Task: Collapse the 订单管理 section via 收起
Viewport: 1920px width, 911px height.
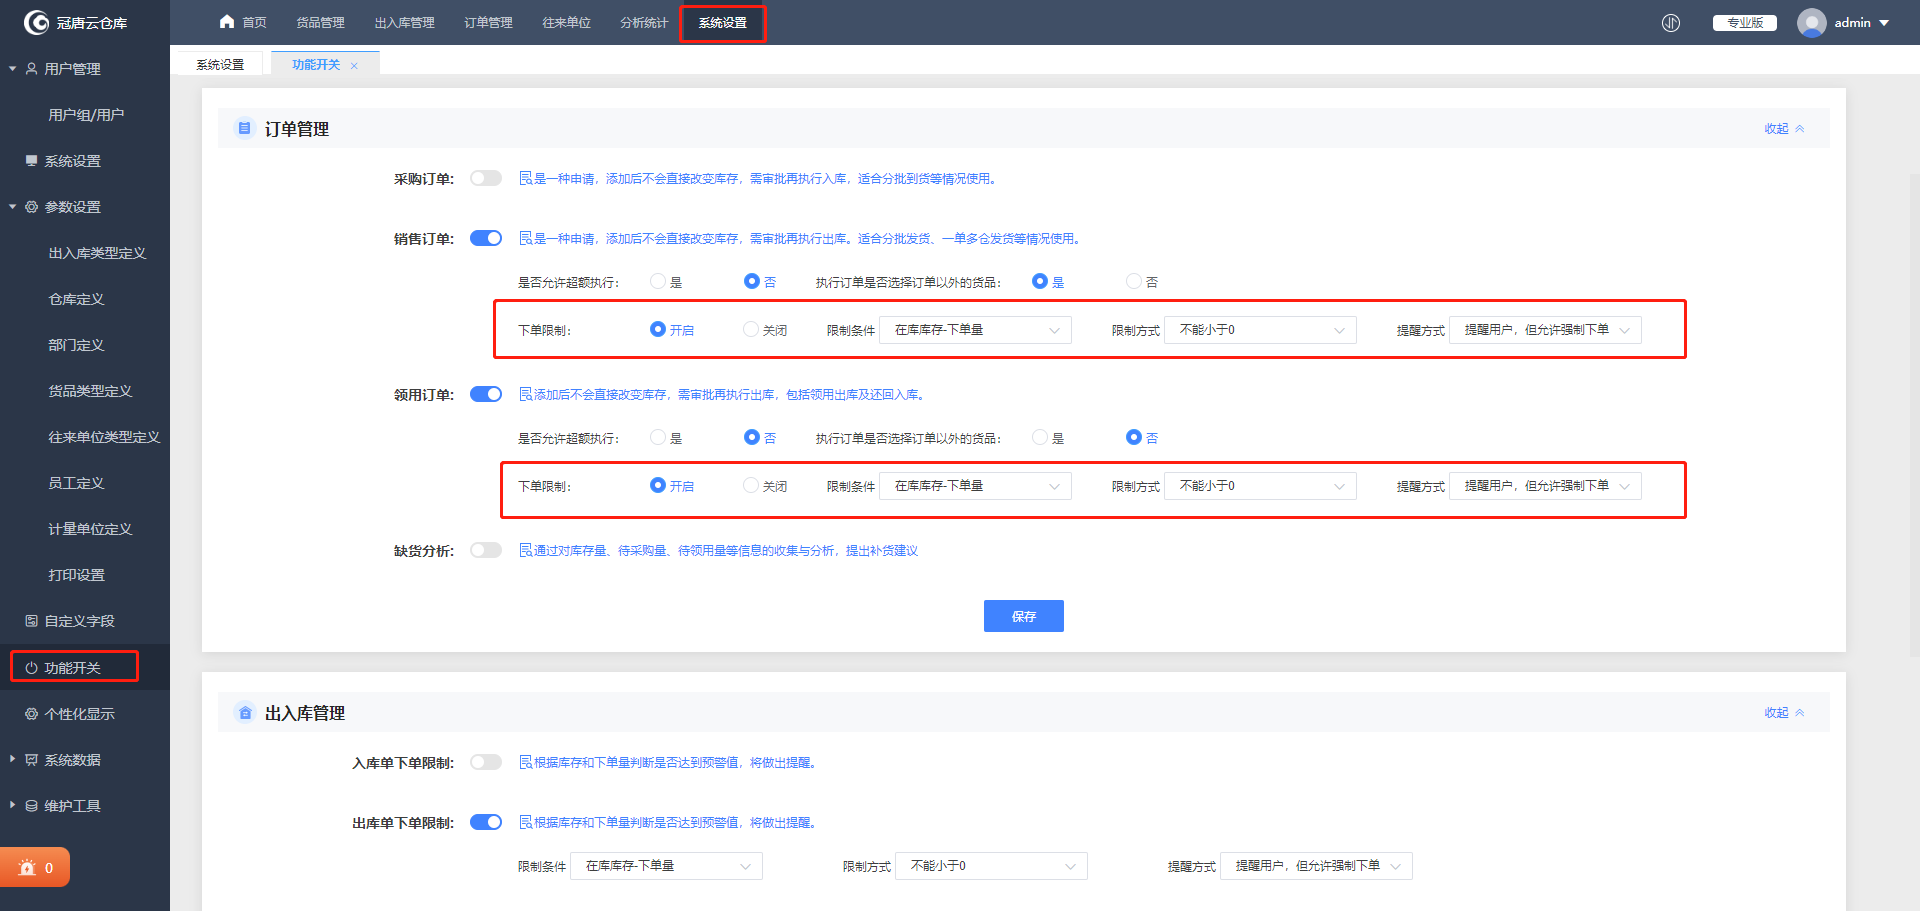Action: 1784,129
